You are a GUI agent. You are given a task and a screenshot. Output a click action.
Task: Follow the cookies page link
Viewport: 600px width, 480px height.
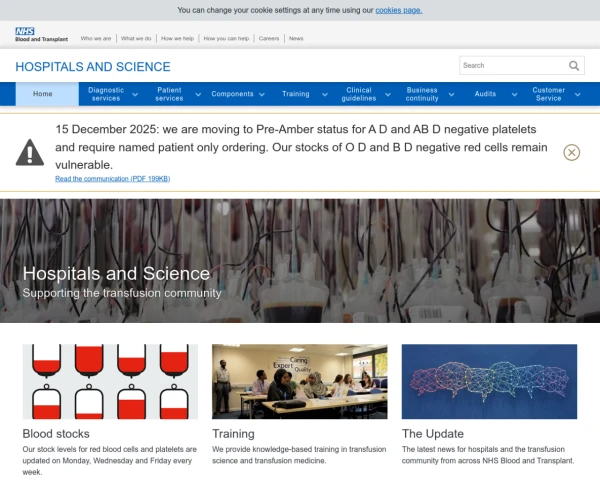[399, 10]
